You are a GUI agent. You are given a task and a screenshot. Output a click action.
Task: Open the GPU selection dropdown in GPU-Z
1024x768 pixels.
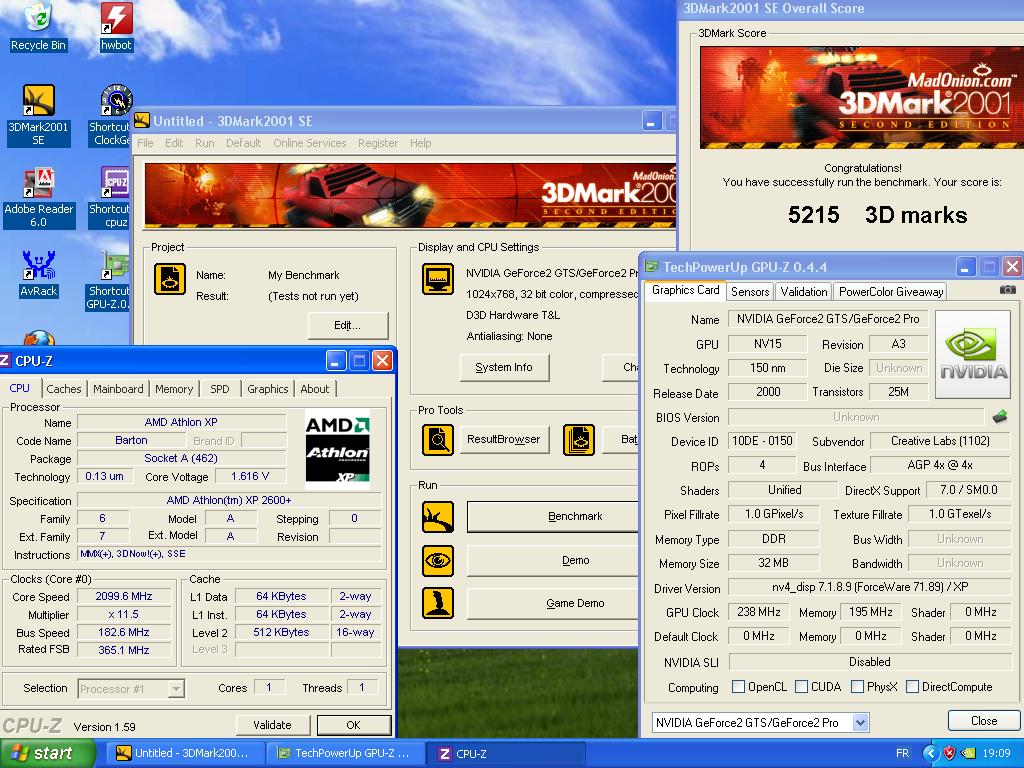pos(861,722)
